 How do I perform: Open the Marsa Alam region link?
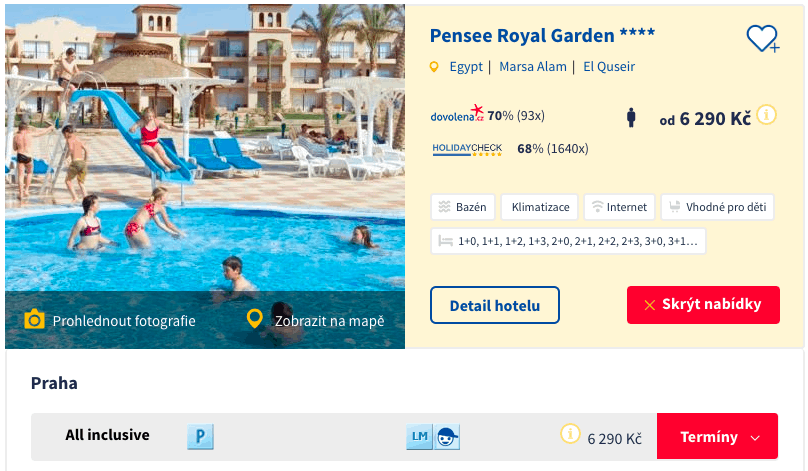pyautogui.click(x=530, y=67)
